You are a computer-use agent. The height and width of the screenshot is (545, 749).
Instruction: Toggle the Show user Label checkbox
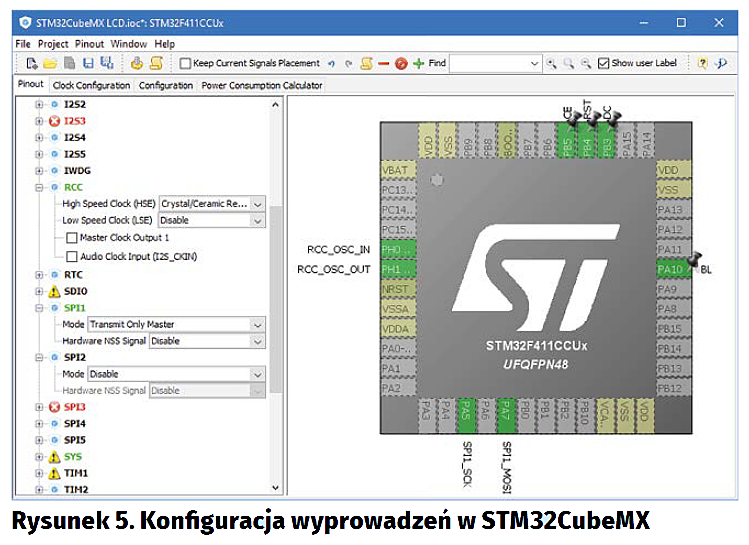click(x=603, y=63)
